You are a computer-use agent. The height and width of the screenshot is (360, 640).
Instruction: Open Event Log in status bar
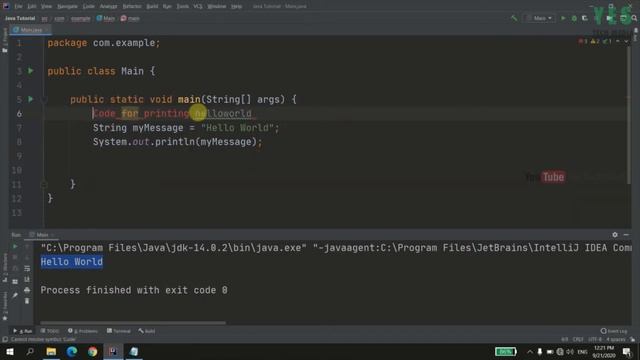614,331
